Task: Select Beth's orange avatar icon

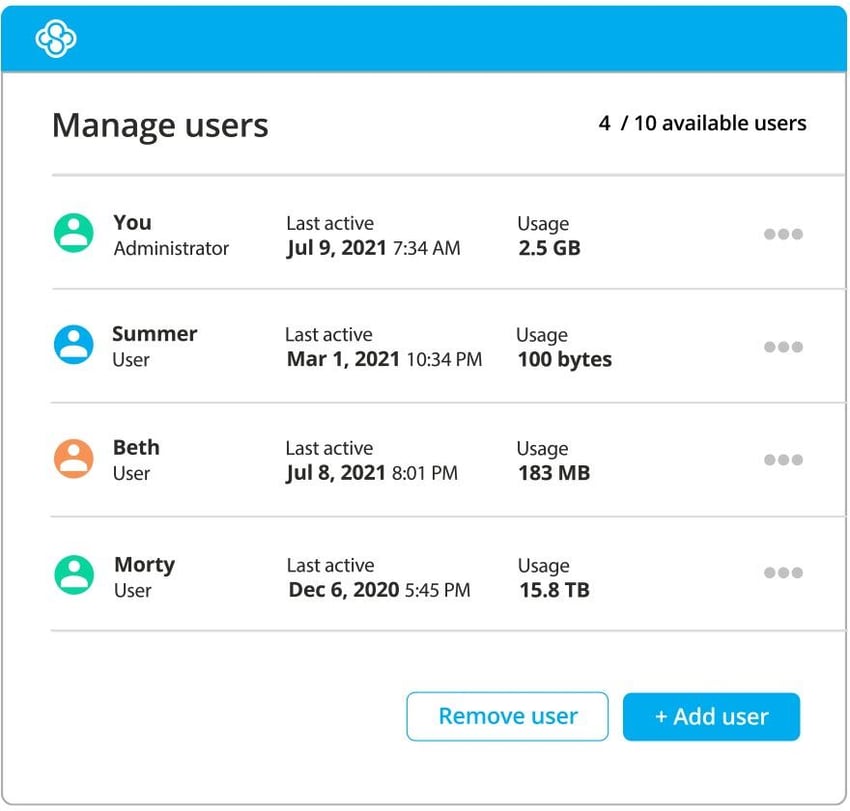Action: point(74,459)
